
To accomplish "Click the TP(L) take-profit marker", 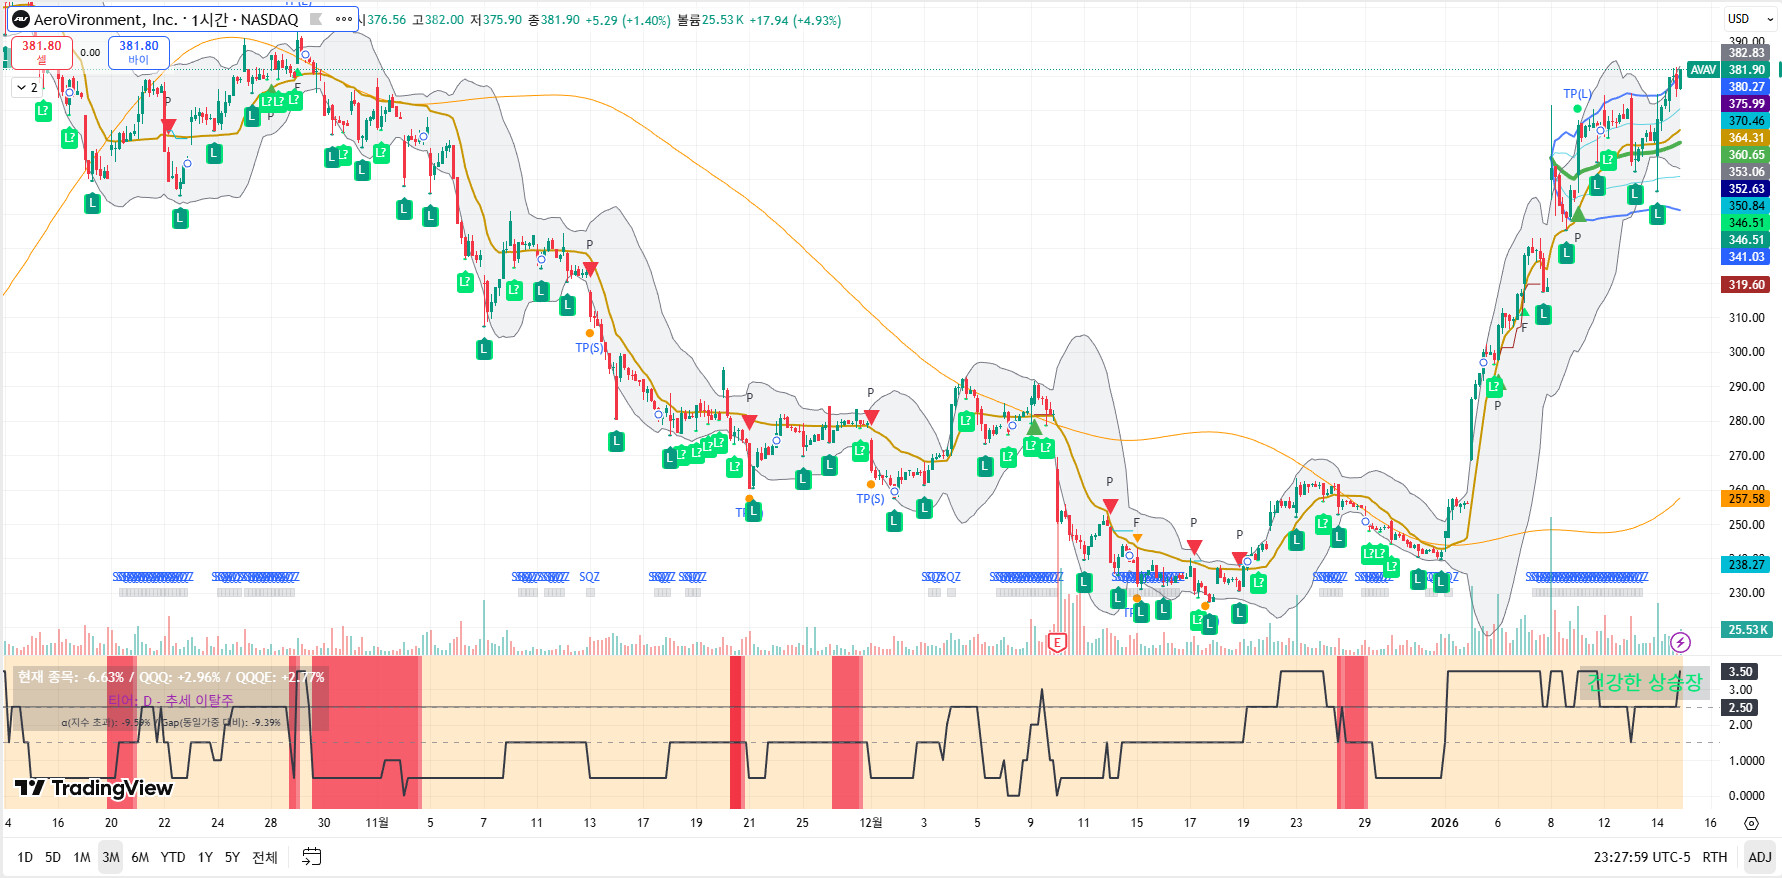I will point(1577,94).
